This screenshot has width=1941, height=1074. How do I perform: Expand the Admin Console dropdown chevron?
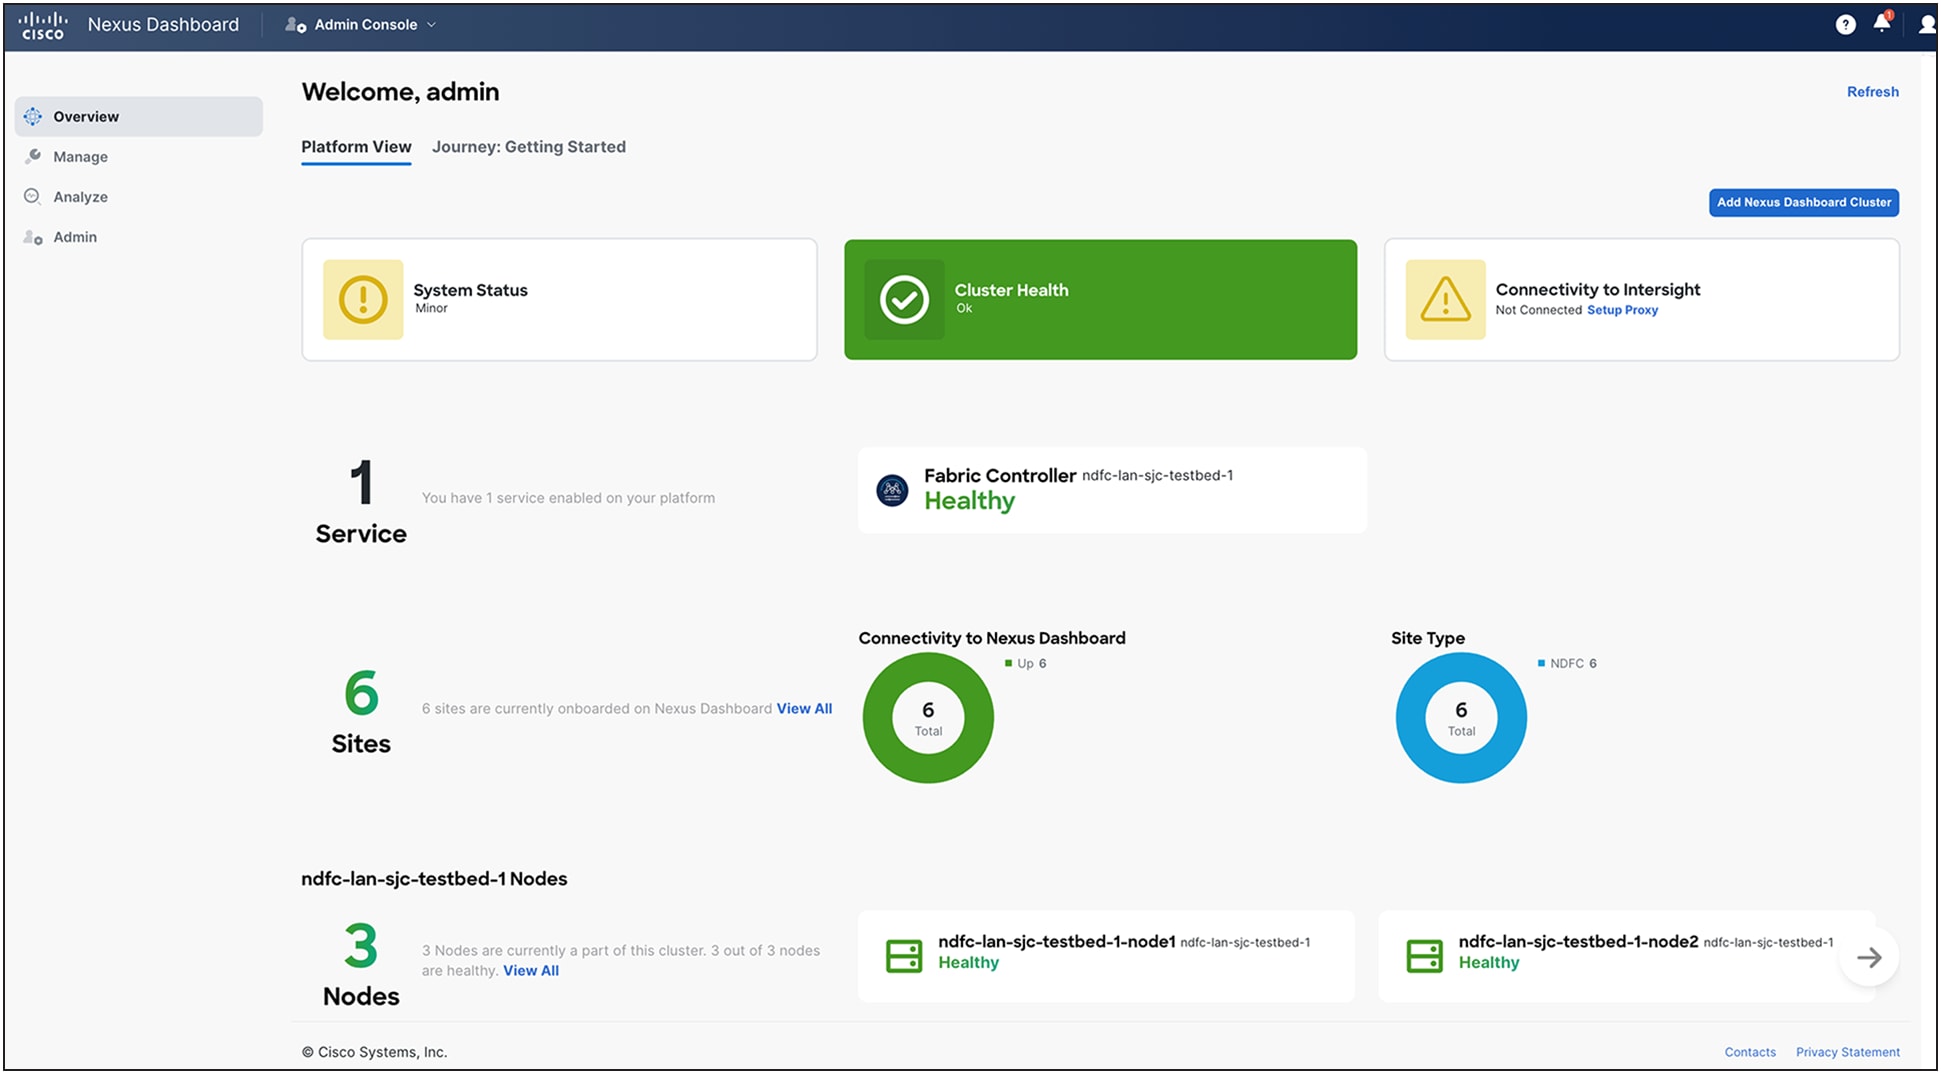coord(432,25)
